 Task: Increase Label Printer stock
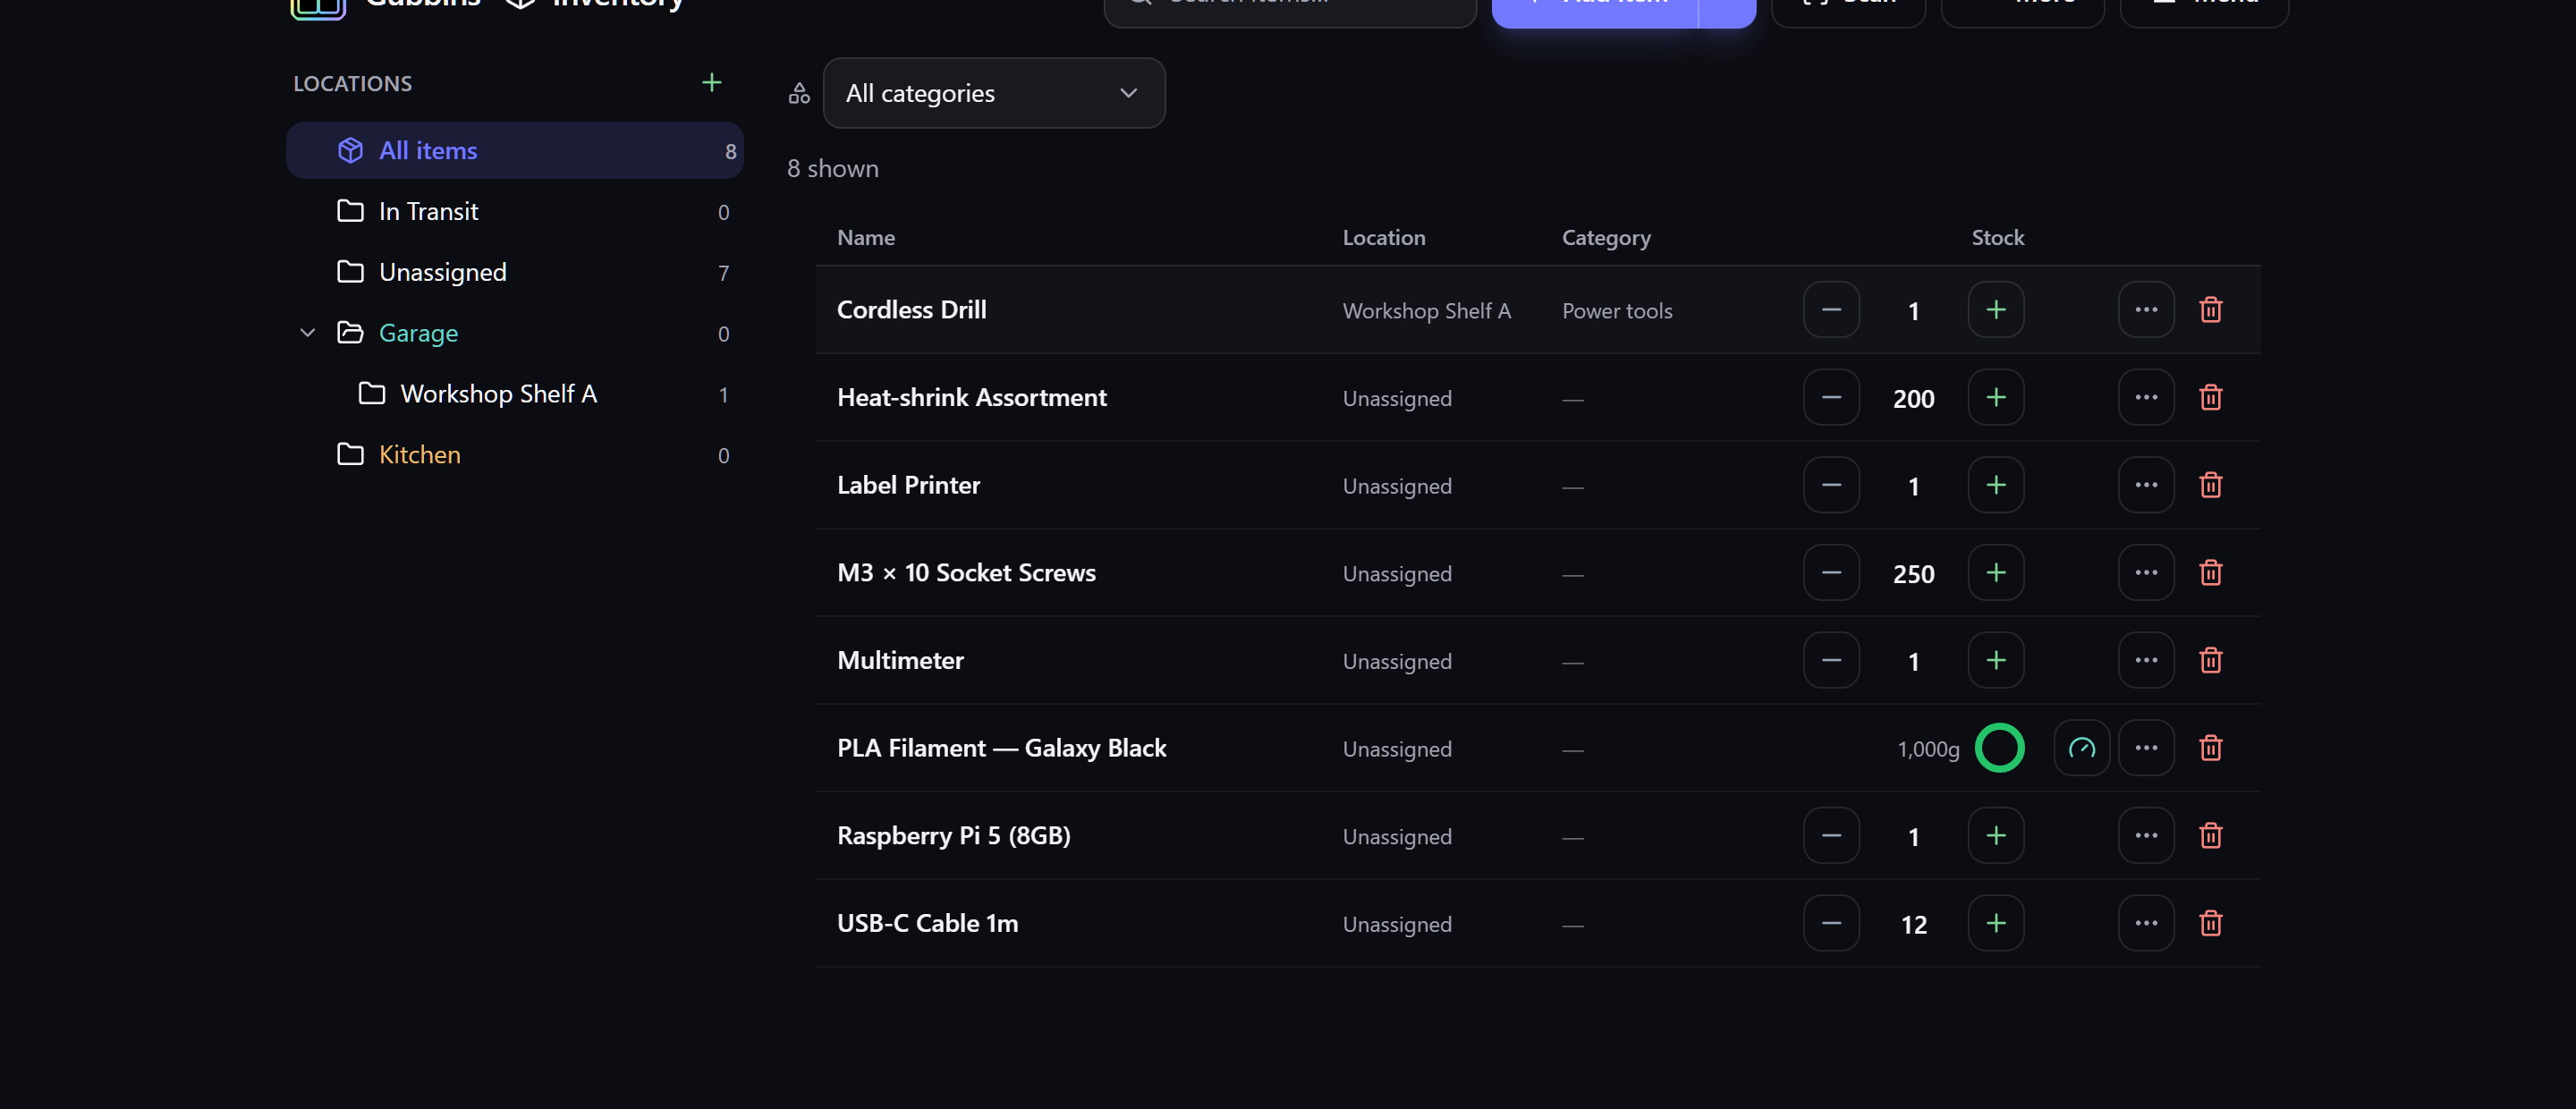pos(1995,485)
